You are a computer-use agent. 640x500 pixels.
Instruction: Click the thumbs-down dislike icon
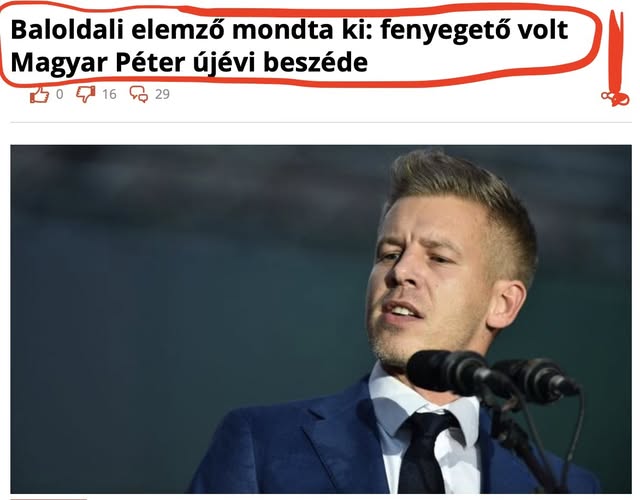tap(86, 94)
